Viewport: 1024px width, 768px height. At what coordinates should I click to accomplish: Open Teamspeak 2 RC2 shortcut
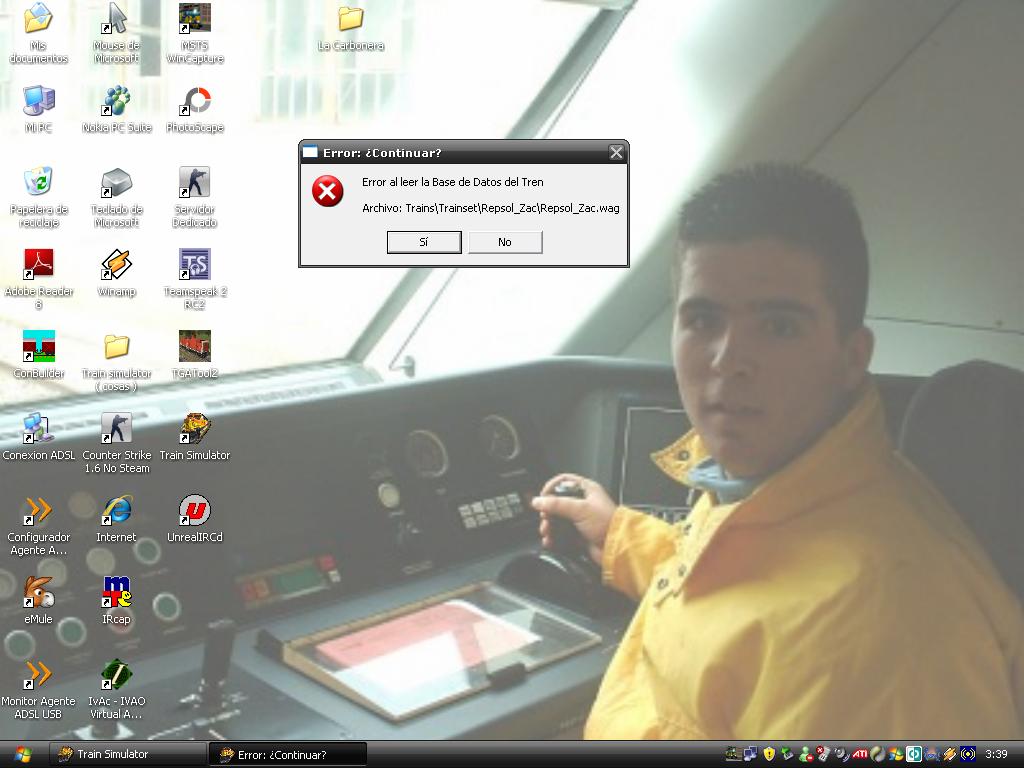195,265
